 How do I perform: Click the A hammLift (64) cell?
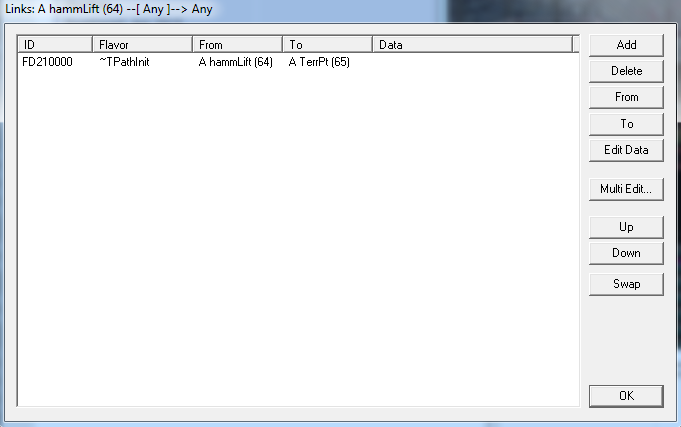point(236,62)
